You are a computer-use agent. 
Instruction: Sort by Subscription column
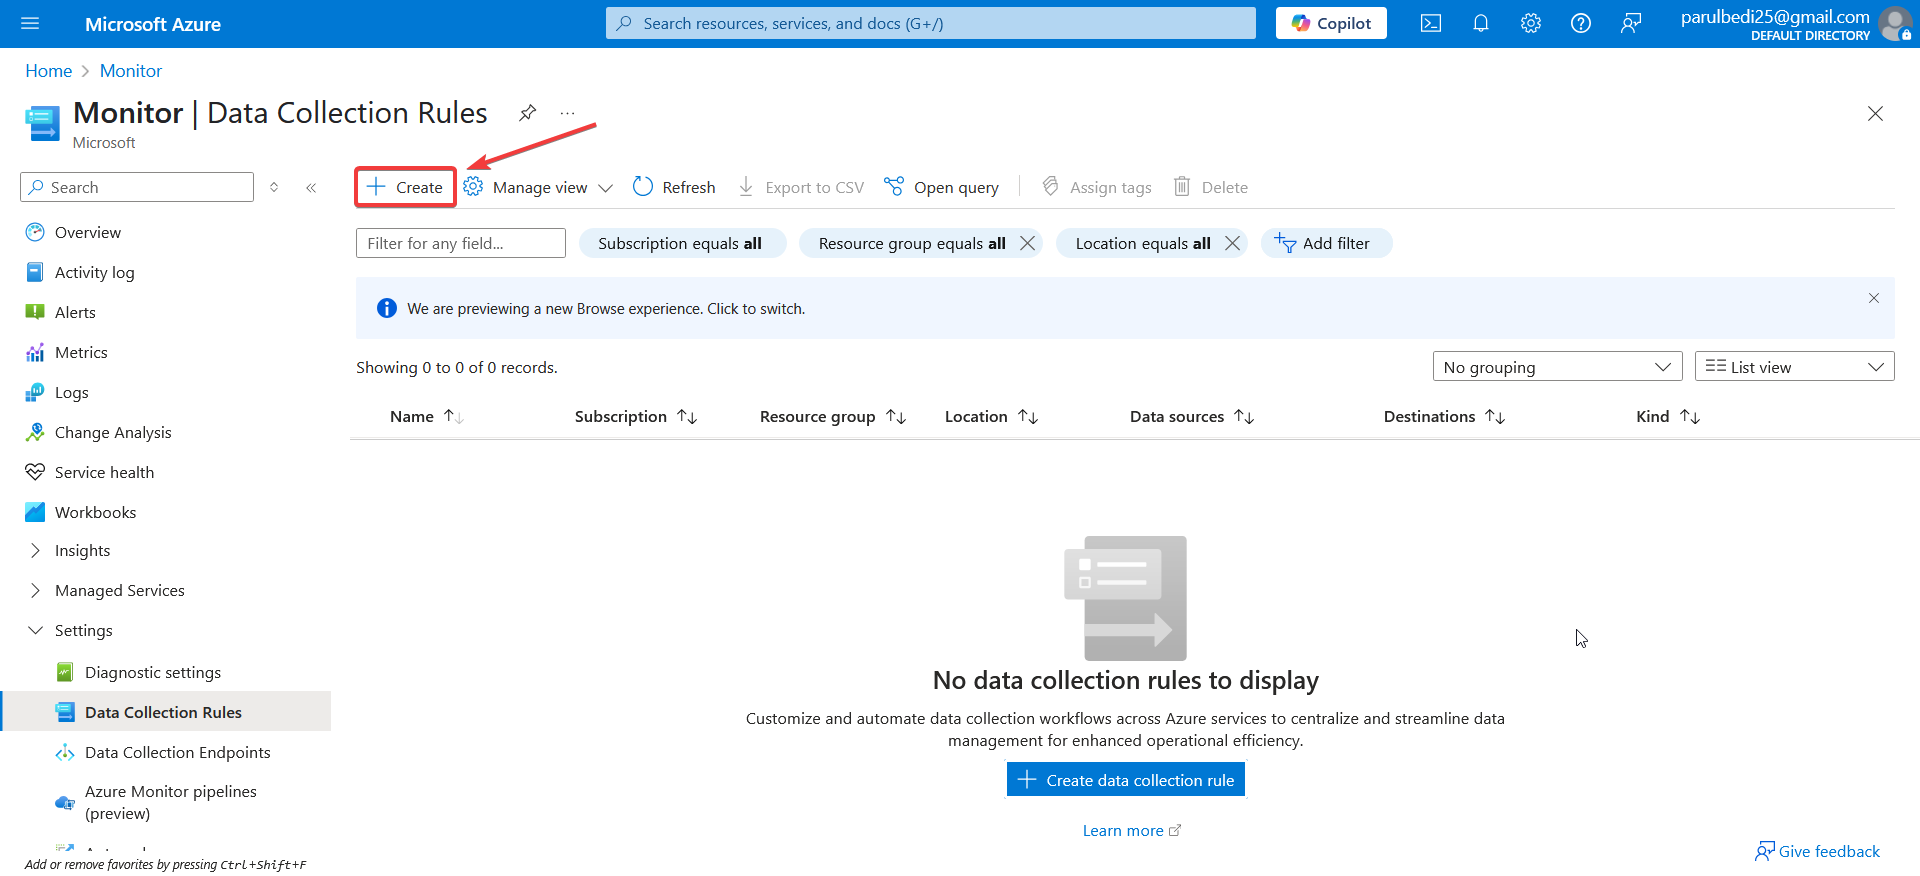click(636, 417)
